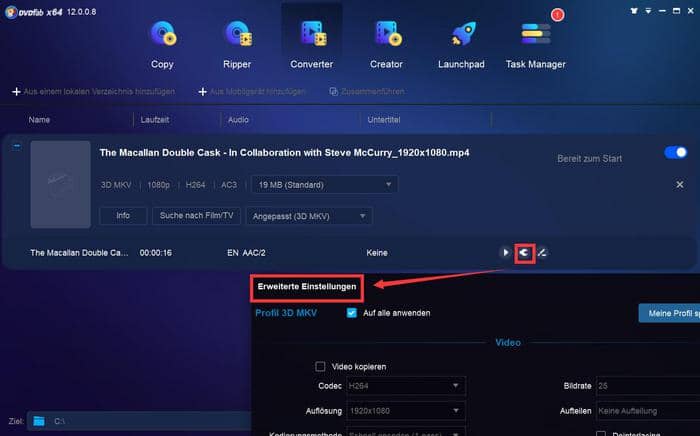Open the 19 MB (Standard) size dropdown

pos(325,185)
